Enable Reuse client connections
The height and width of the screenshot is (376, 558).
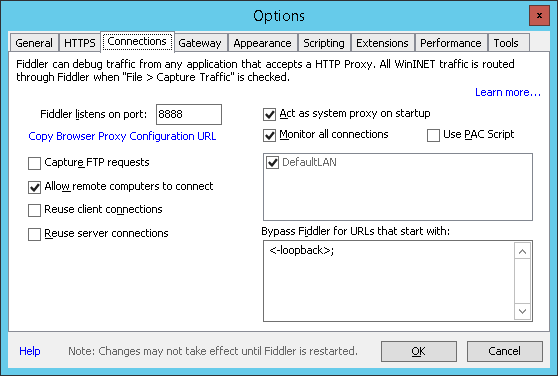pos(35,210)
